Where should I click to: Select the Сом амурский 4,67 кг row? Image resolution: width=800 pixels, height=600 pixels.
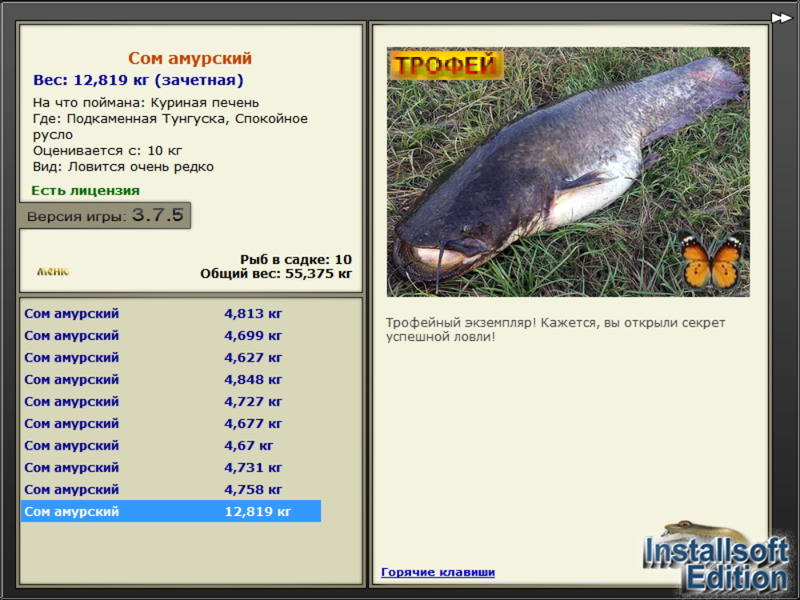pyautogui.click(x=171, y=445)
